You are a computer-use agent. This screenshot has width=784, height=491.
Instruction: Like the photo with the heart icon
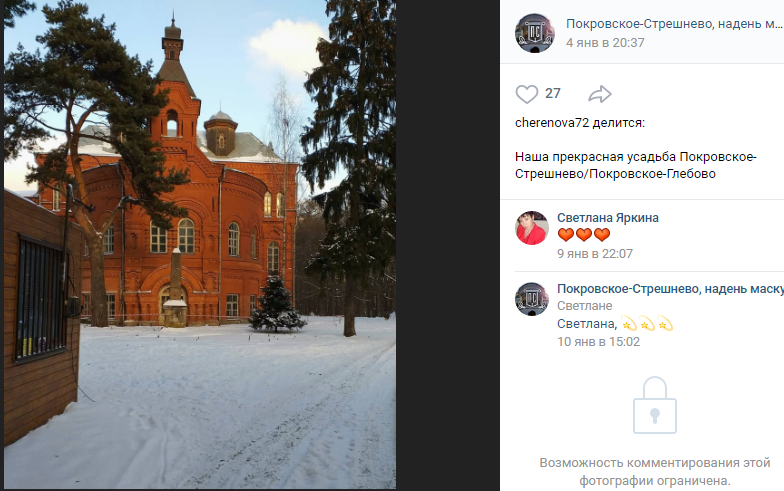click(x=526, y=94)
